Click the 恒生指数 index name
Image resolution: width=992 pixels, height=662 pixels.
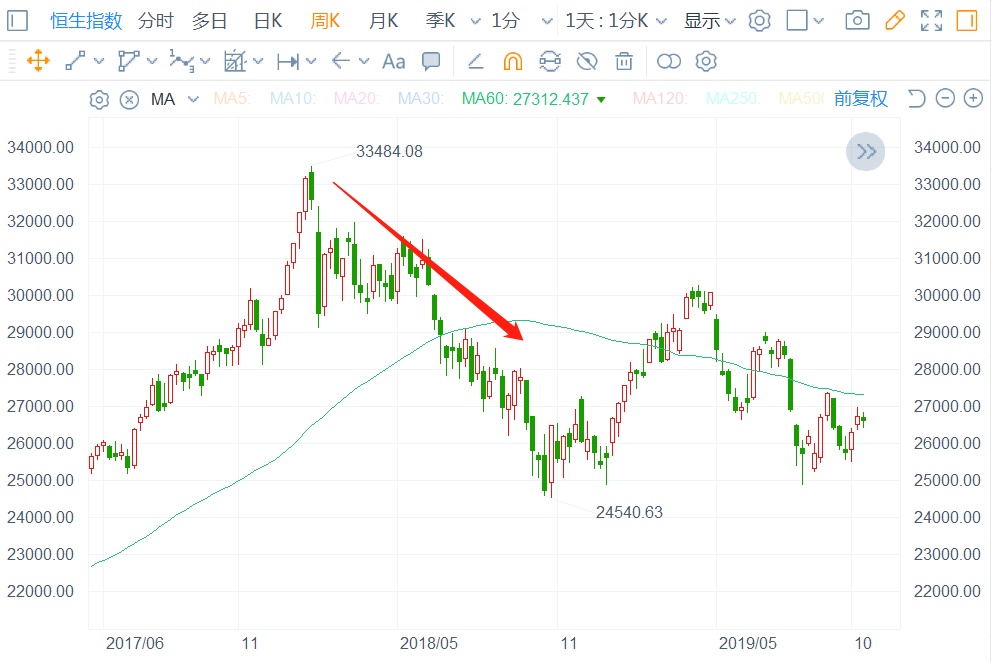pos(87,20)
